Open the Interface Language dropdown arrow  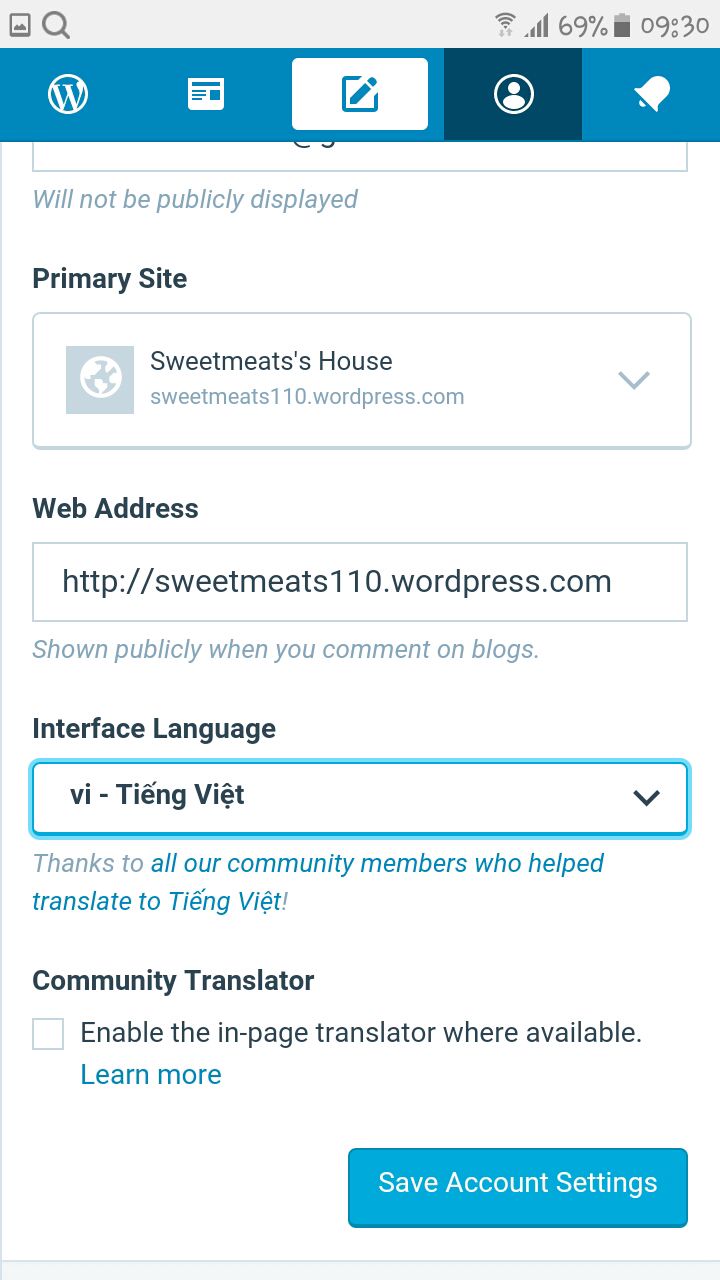647,797
